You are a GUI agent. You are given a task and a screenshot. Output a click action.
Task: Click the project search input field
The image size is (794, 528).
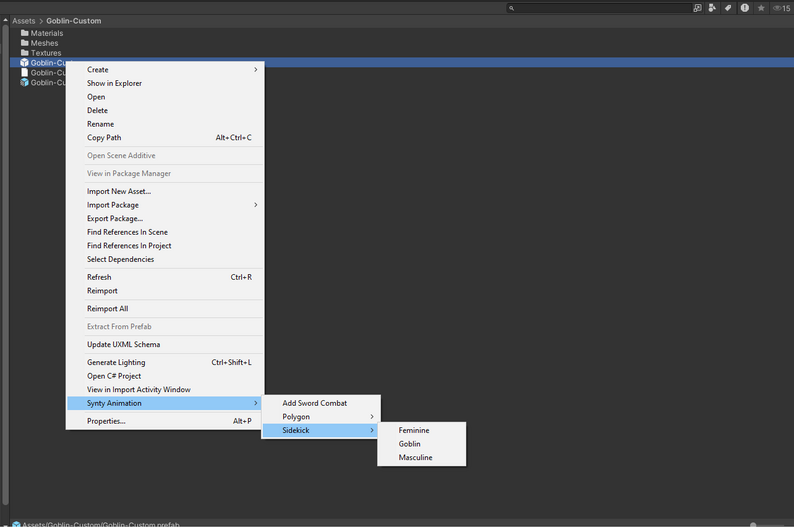[600, 8]
